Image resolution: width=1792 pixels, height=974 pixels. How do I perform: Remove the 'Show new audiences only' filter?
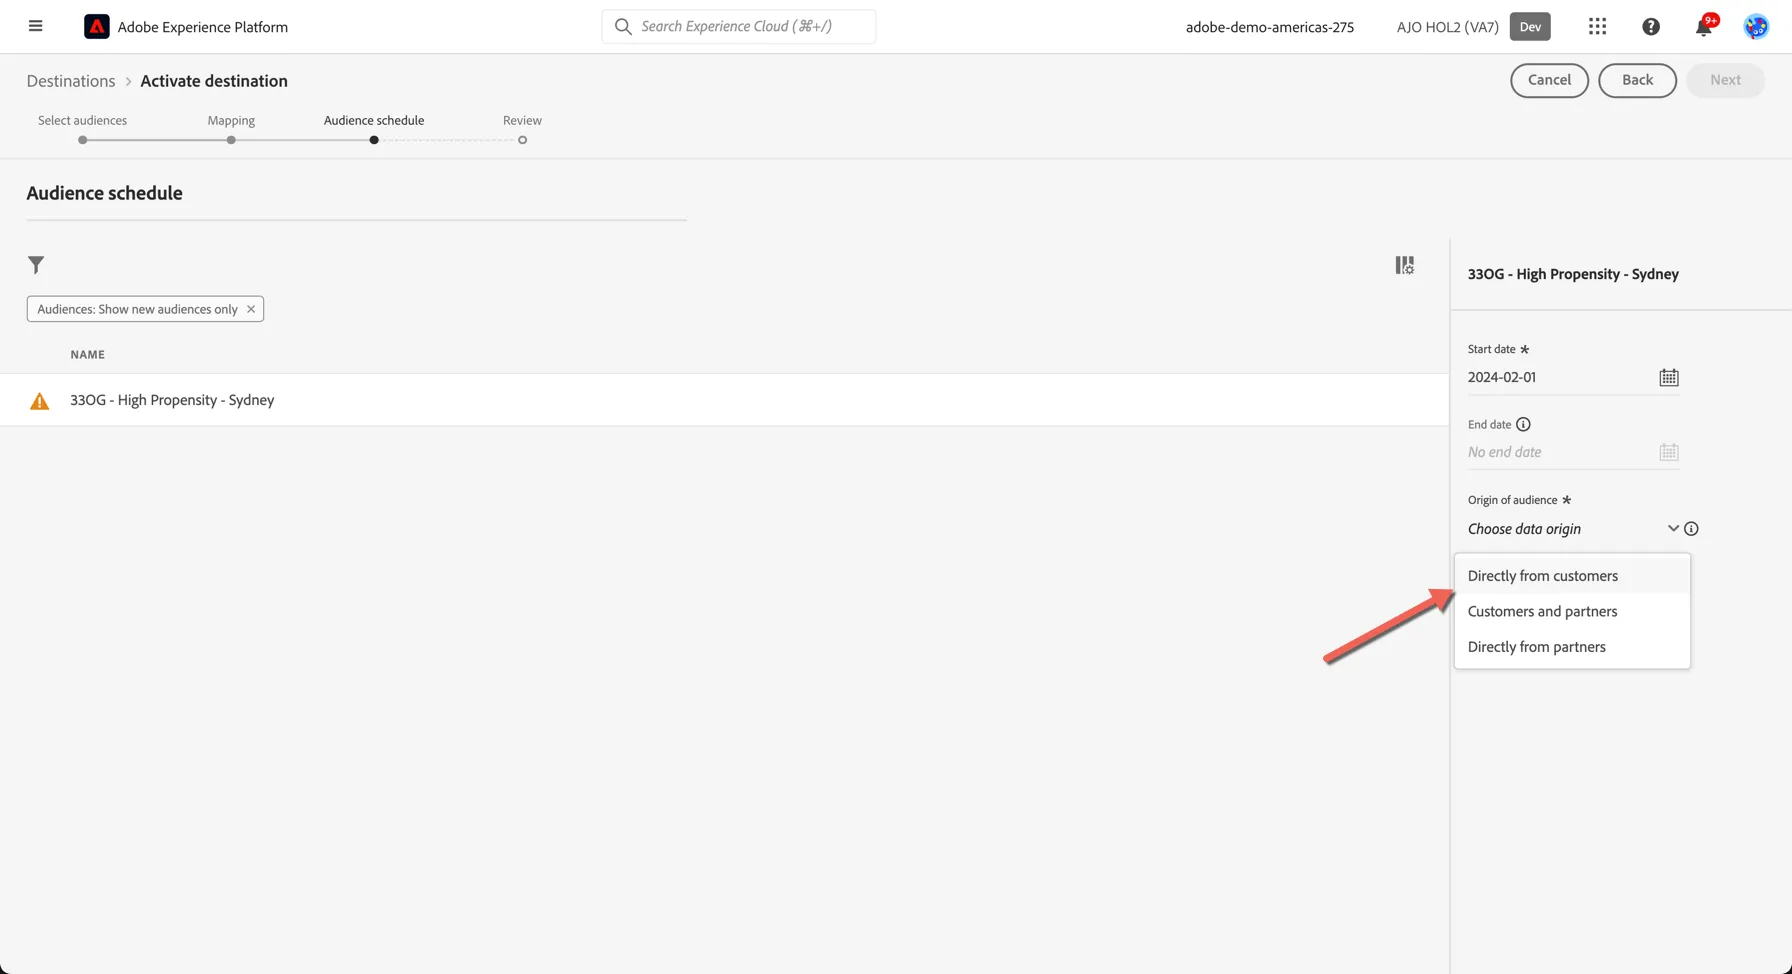click(251, 309)
